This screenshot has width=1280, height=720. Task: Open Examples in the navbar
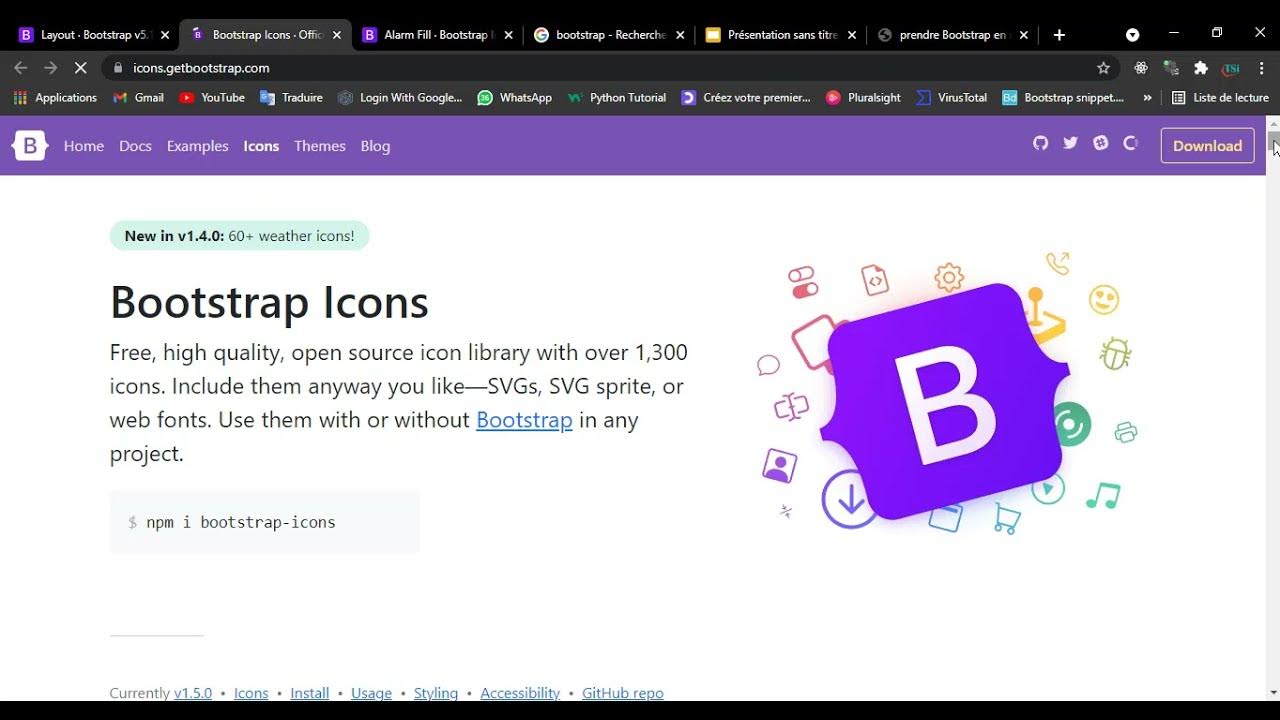coord(198,146)
